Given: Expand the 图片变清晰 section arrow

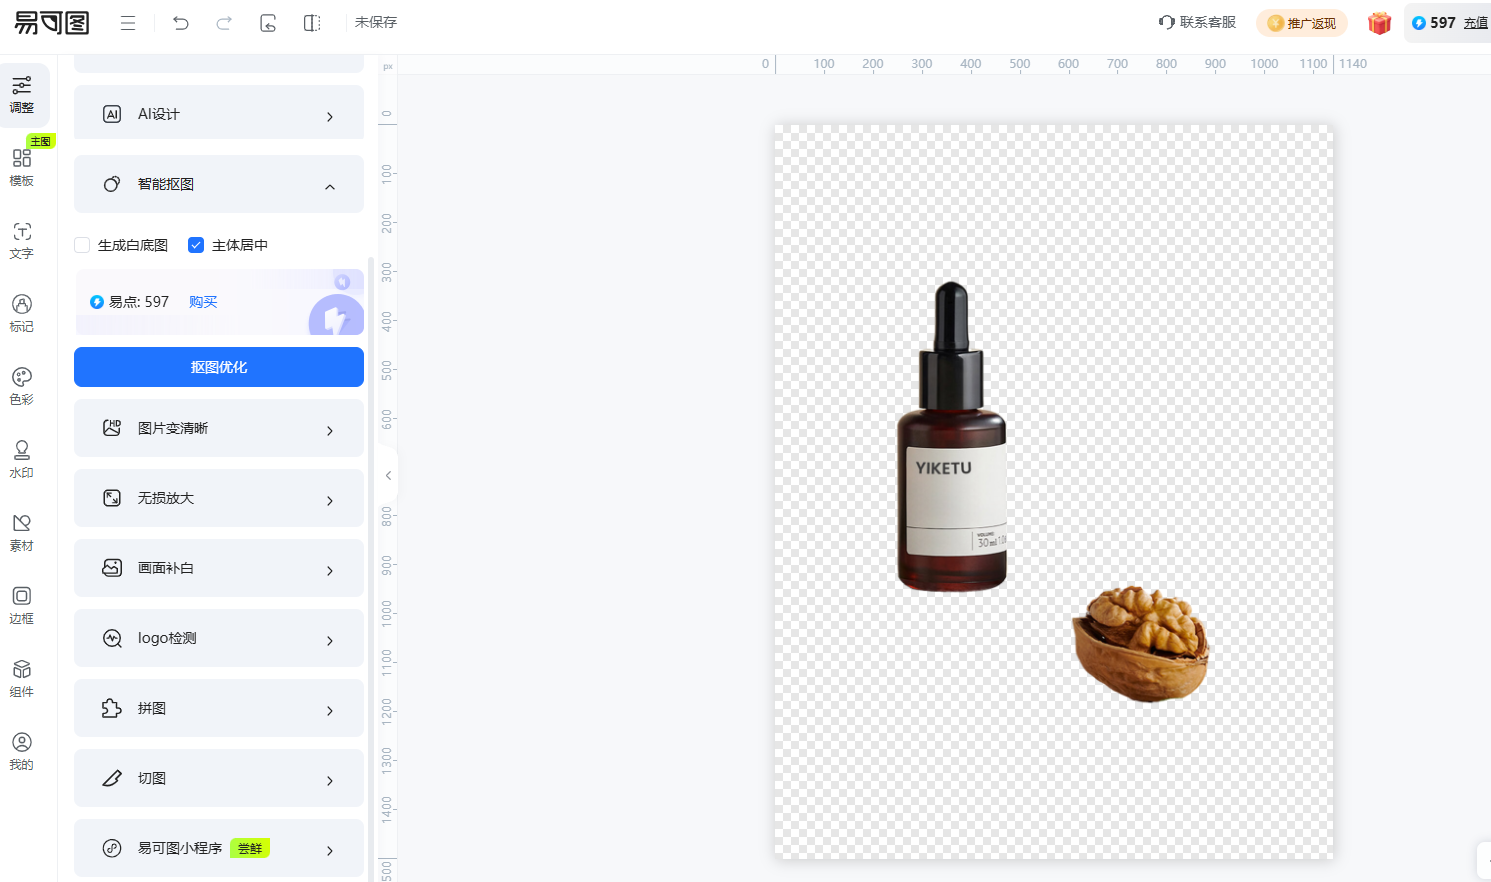Looking at the screenshot, I should coord(330,431).
